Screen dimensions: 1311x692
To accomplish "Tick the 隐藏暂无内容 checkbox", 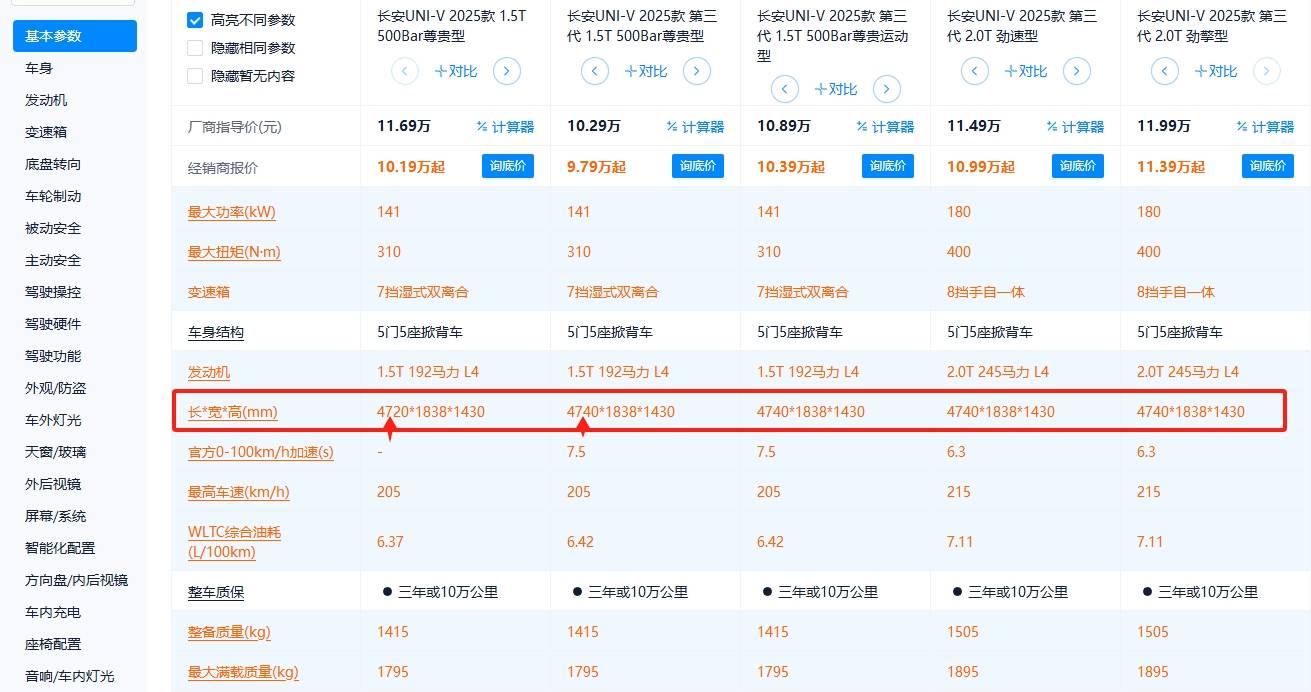I will 195,75.
